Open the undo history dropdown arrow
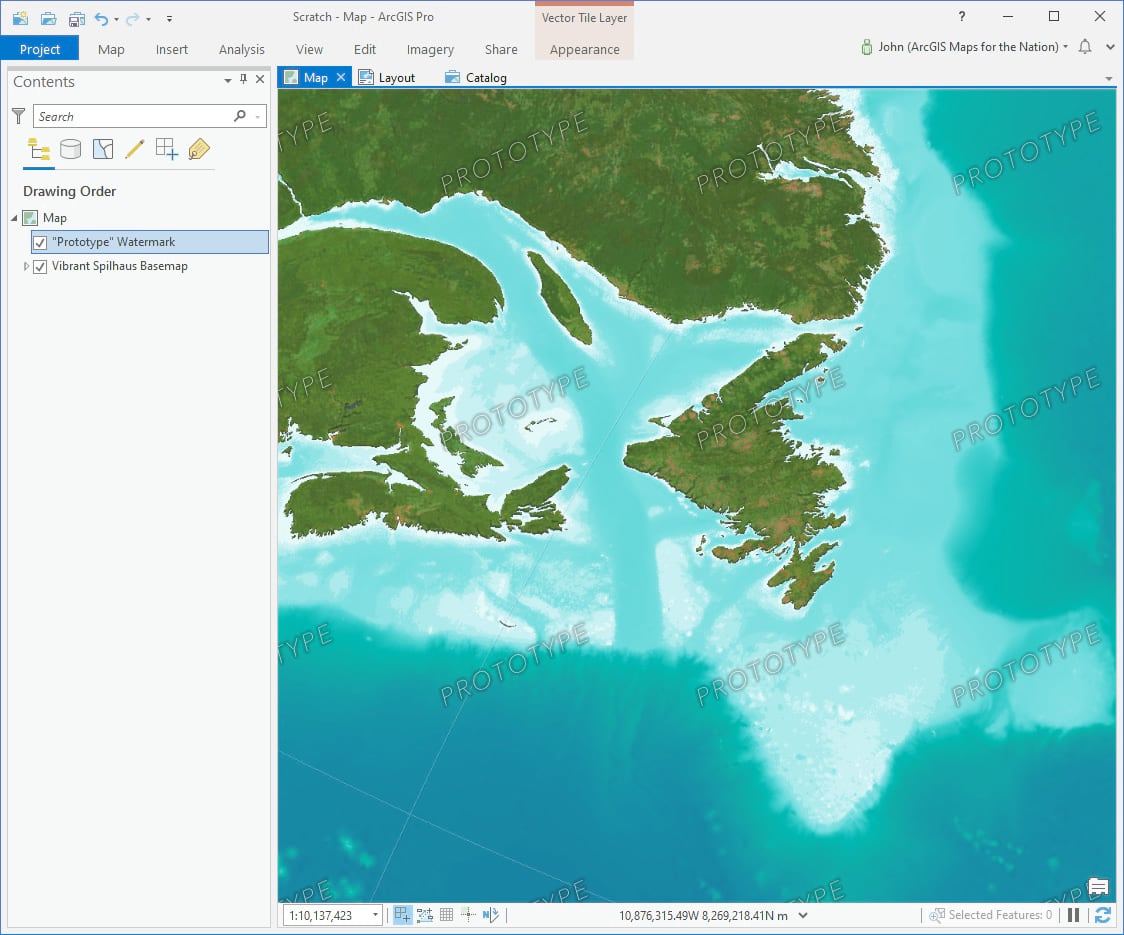This screenshot has height=935, width=1124. pyautogui.click(x=116, y=19)
